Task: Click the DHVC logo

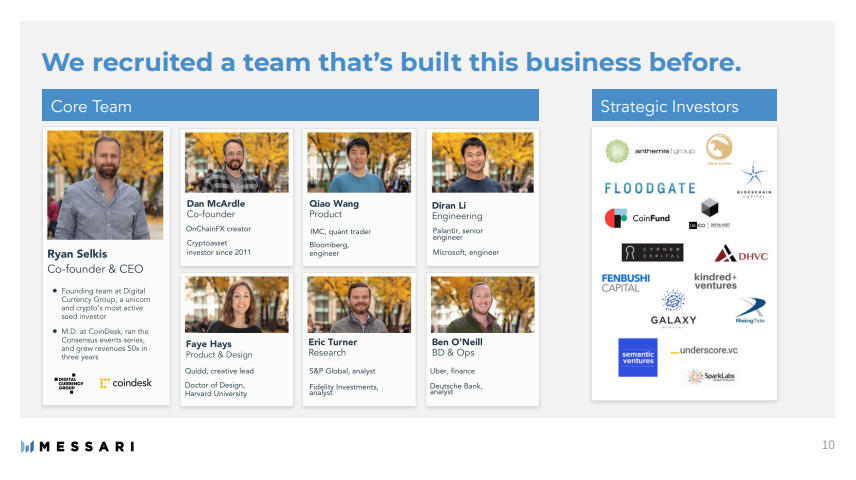Action: click(741, 254)
